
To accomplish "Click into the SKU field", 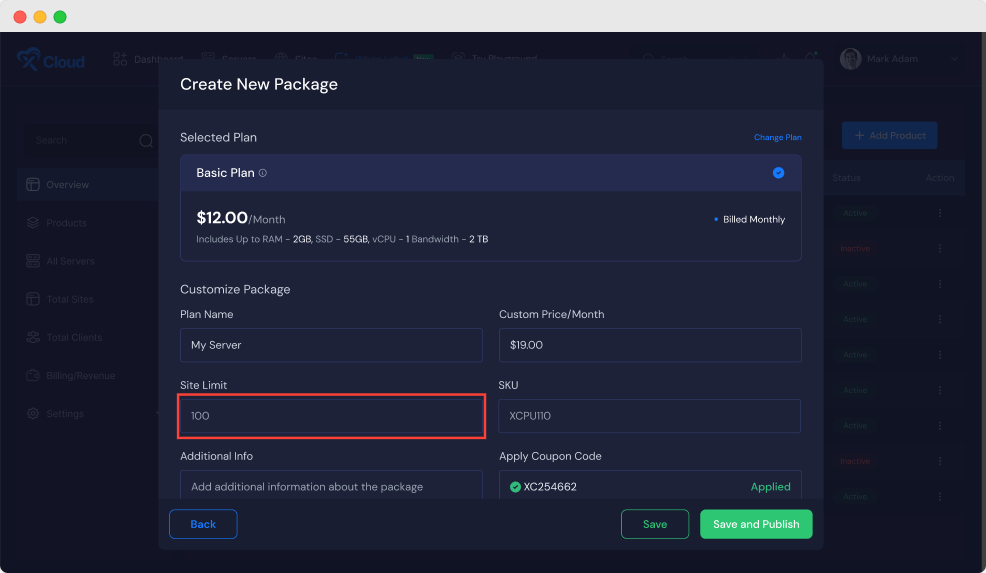I will [649, 416].
